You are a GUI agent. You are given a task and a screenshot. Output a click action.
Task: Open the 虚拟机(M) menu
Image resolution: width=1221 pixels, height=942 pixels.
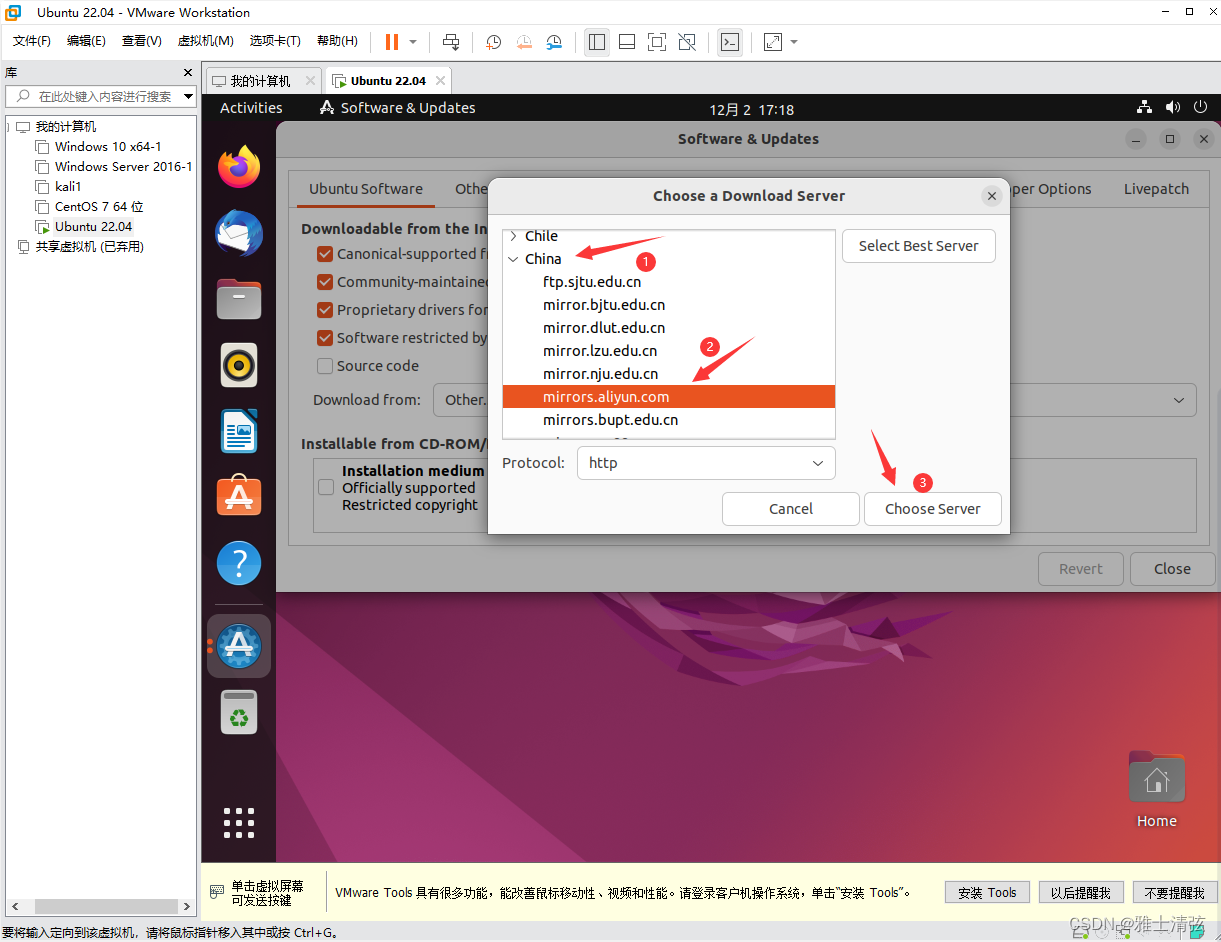pos(206,41)
